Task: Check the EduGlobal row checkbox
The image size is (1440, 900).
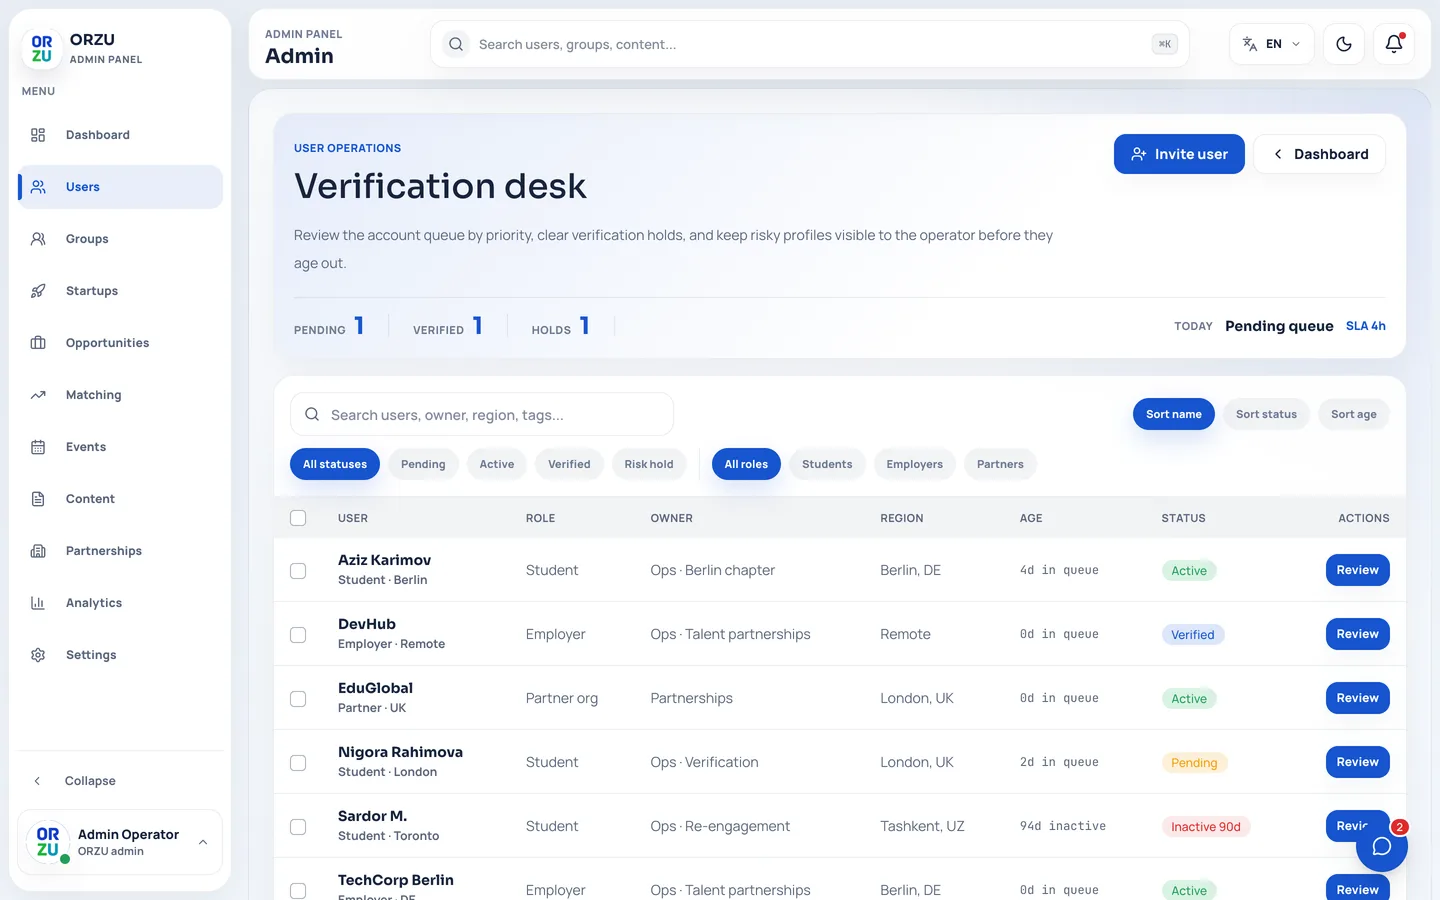Action: pyautogui.click(x=298, y=698)
